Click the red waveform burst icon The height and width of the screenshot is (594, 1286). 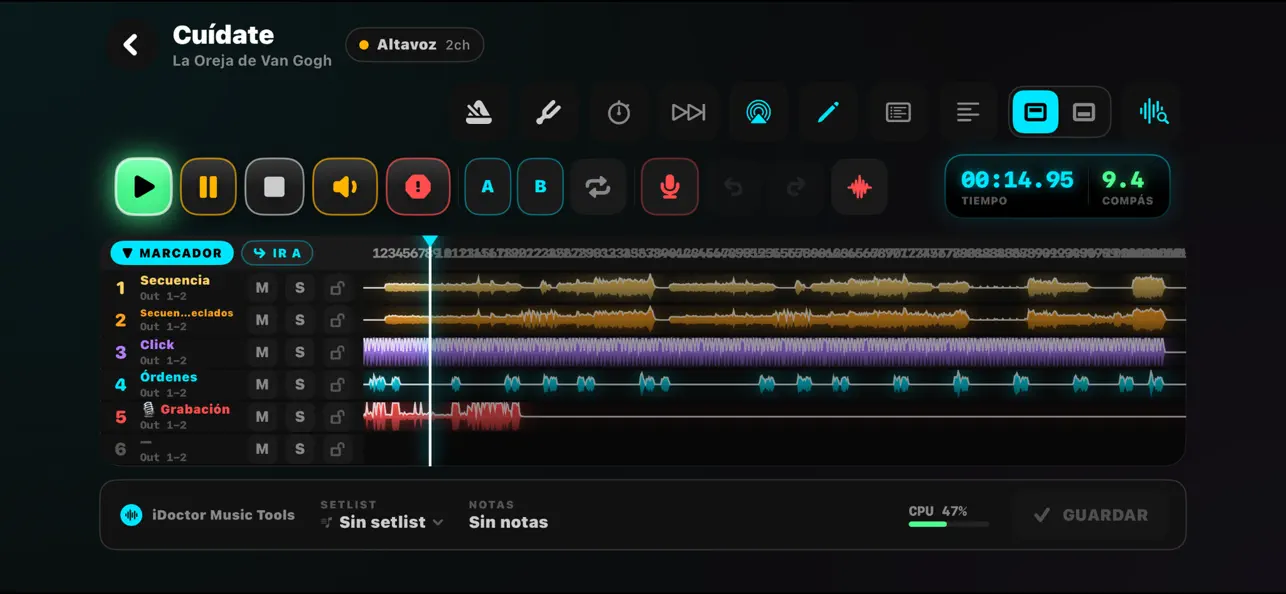pyautogui.click(x=859, y=187)
